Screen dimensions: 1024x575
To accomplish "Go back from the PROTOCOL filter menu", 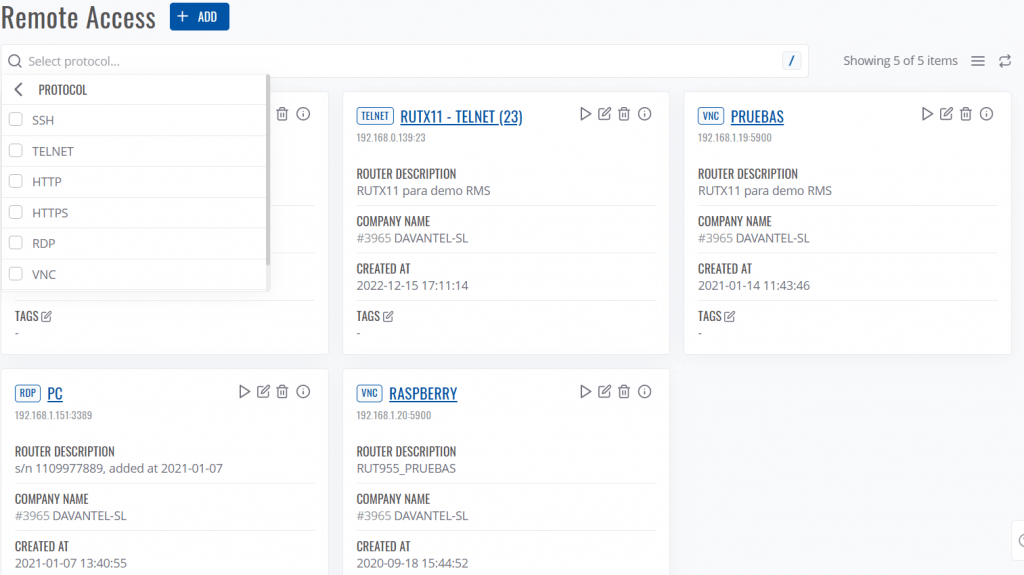I will [x=18, y=90].
